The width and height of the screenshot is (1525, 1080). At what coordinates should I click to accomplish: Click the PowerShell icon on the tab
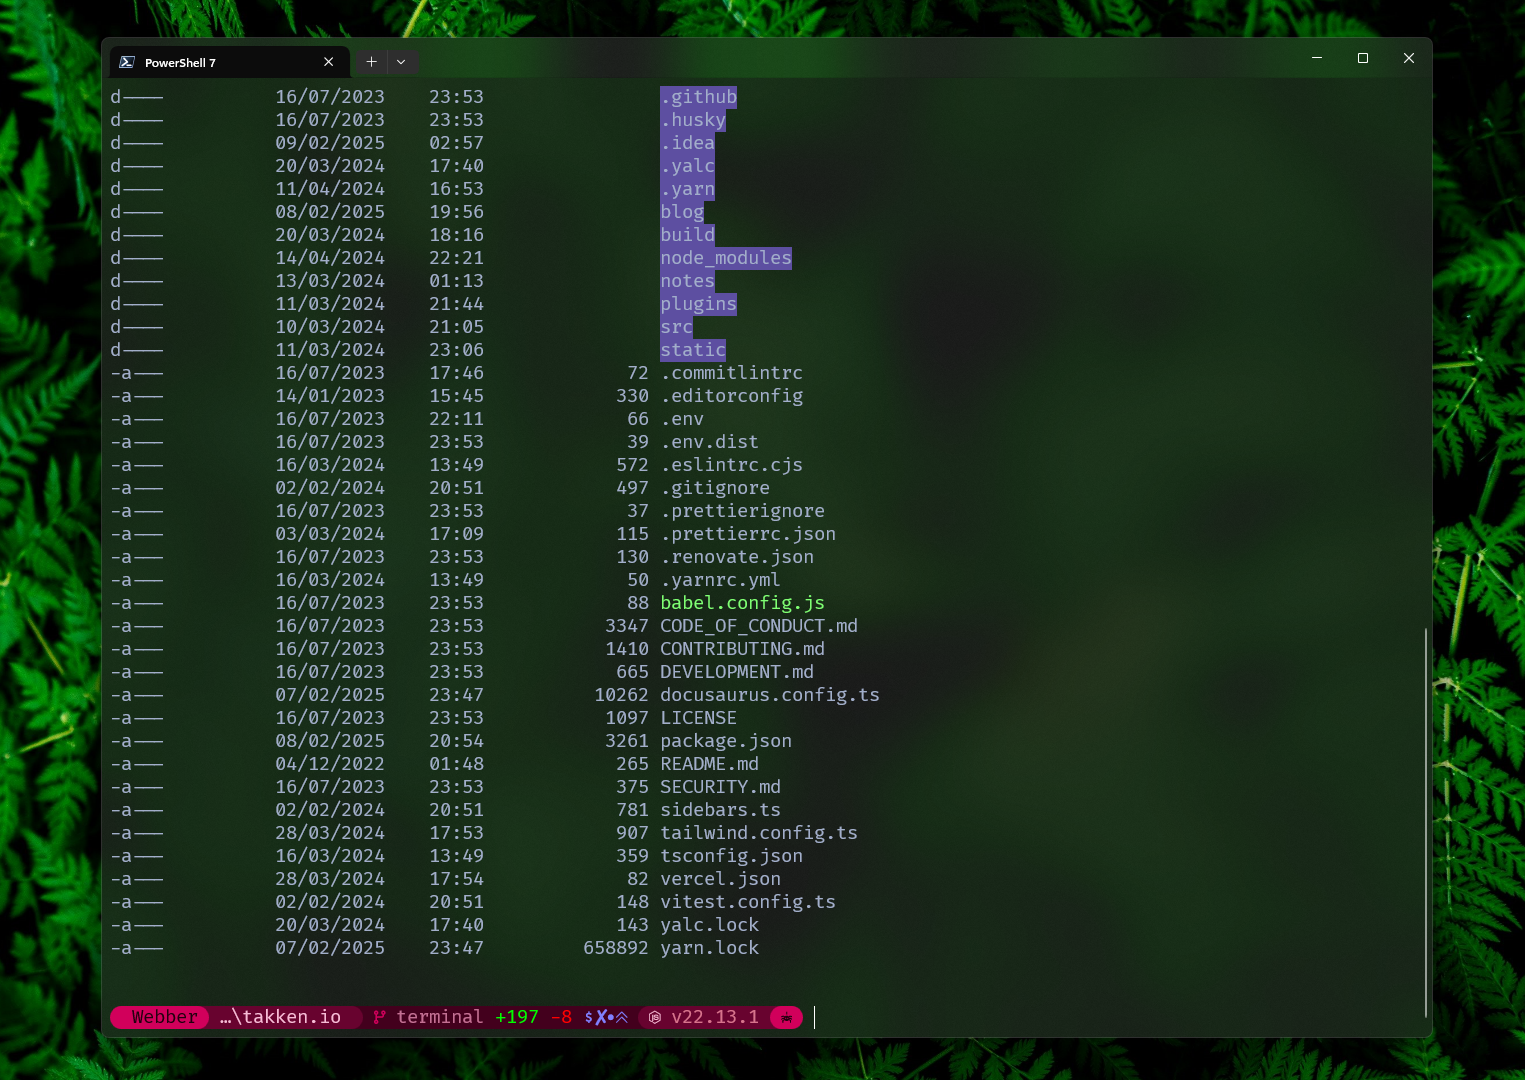point(127,61)
